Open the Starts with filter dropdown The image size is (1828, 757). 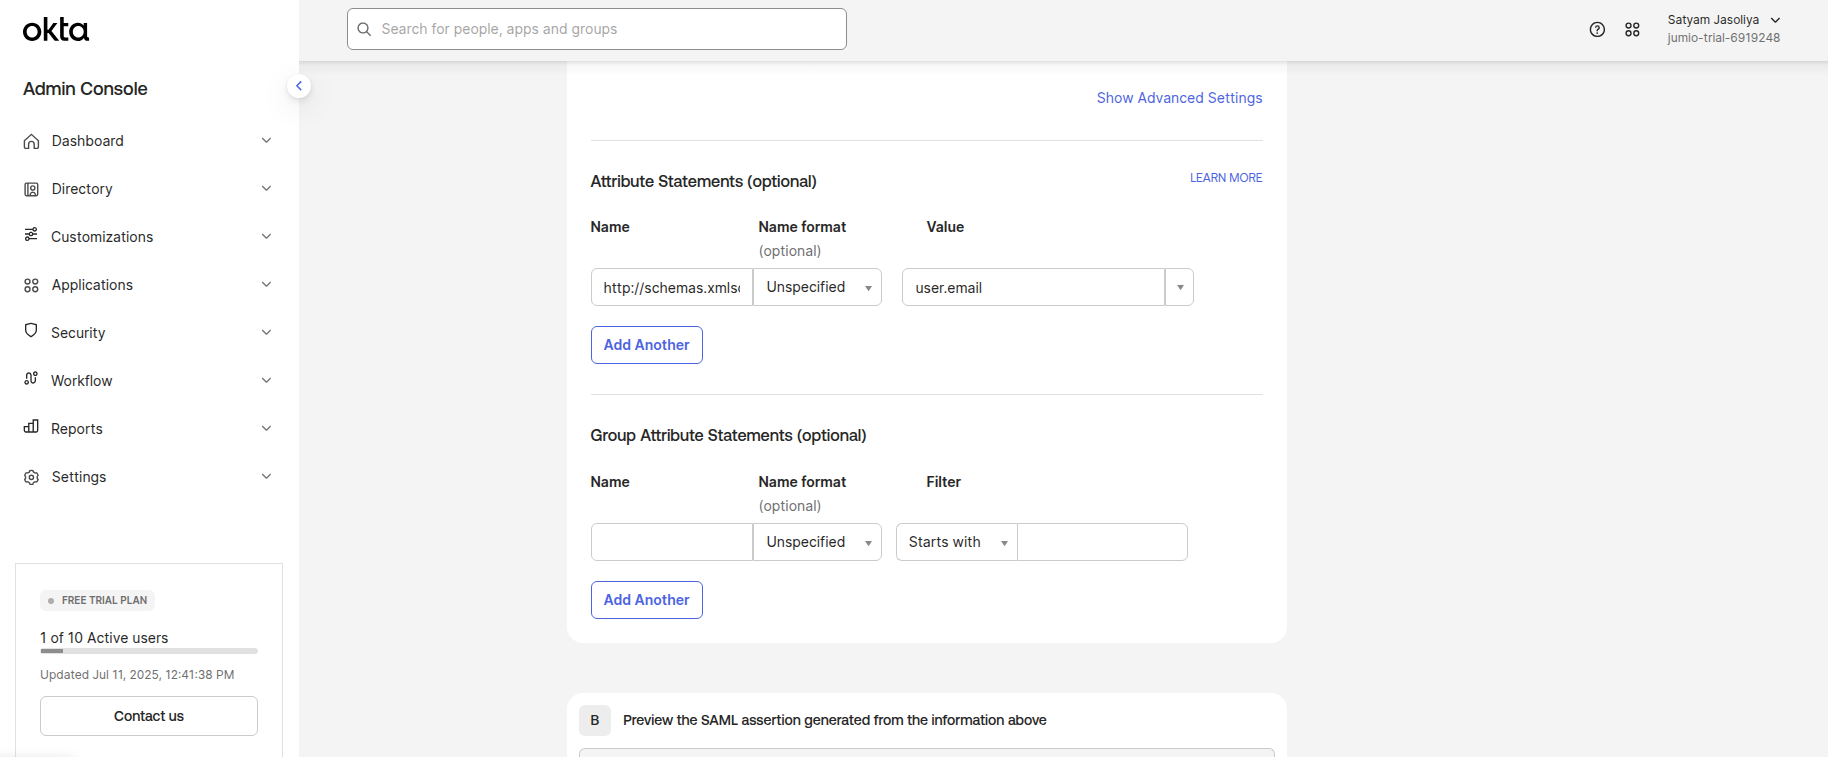956,542
